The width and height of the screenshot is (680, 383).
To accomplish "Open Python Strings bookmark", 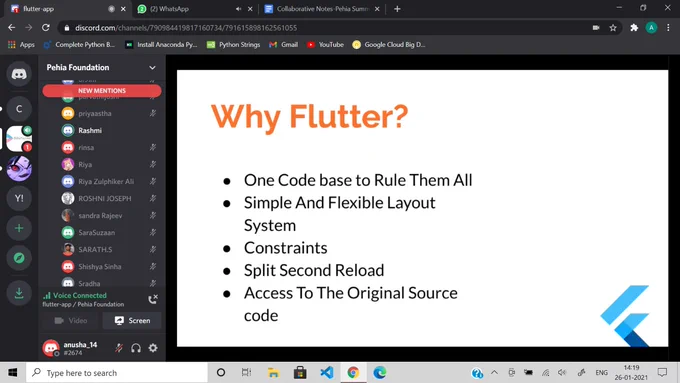I will [234, 45].
